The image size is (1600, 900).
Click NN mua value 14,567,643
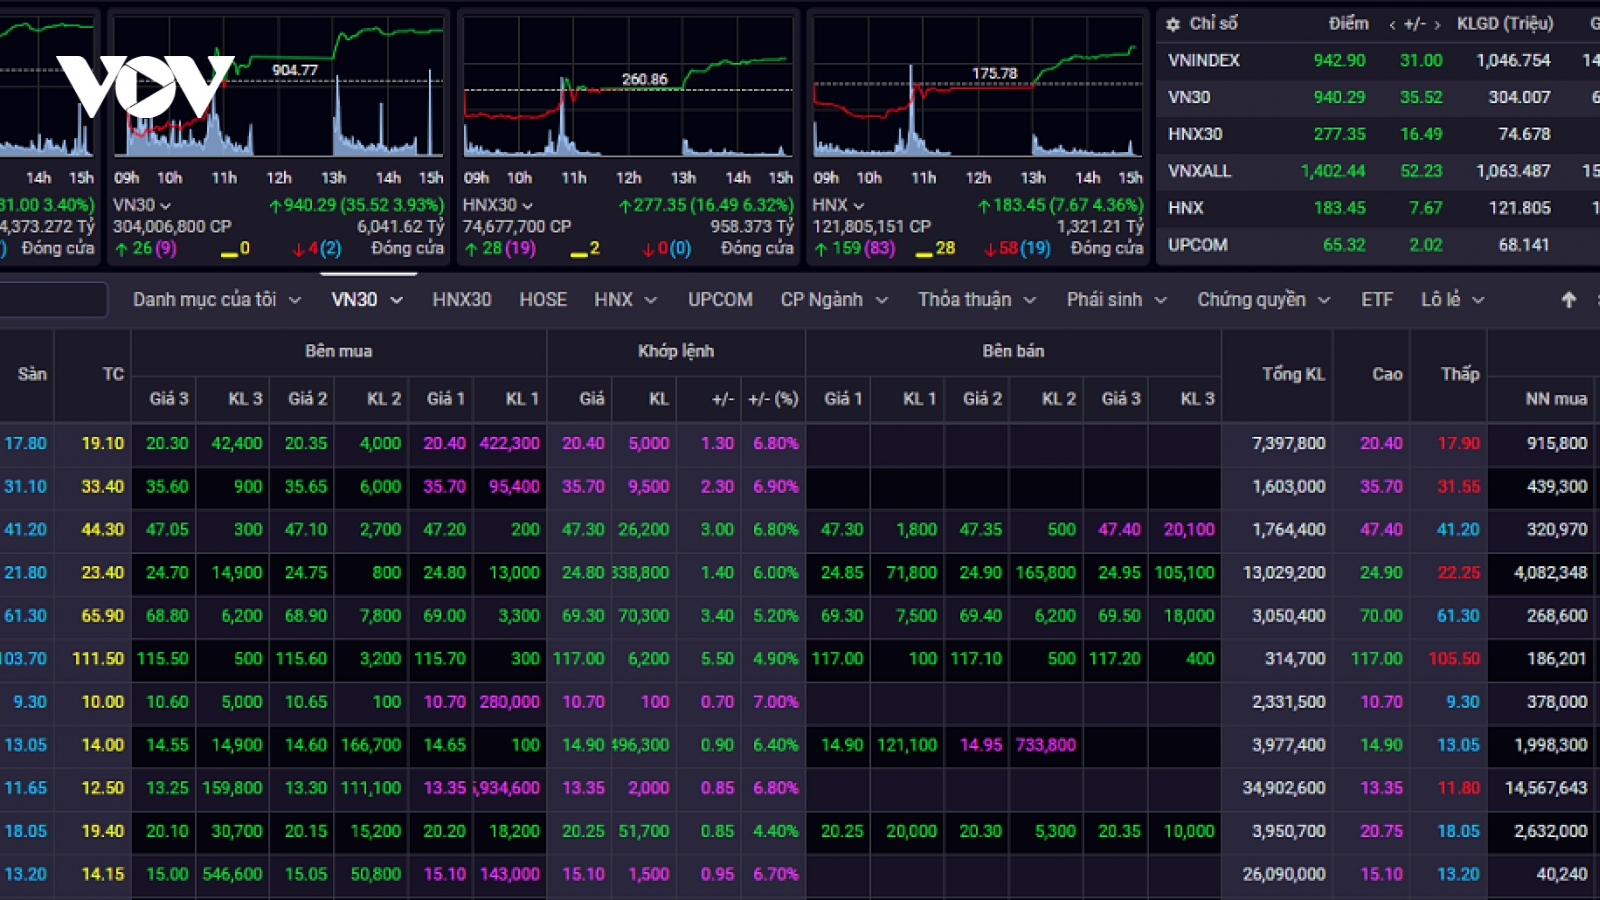point(1546,788)
